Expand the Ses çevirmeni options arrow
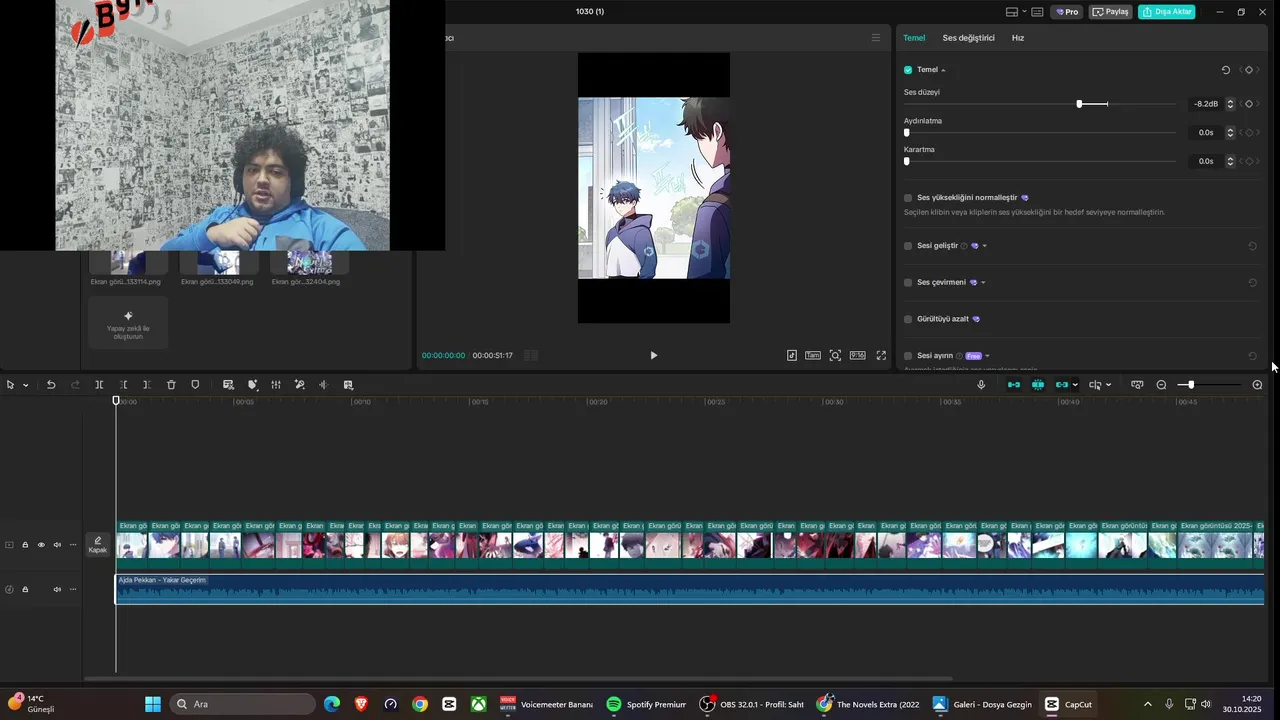The image size is (1280, 720). click(x=983, y=283)
